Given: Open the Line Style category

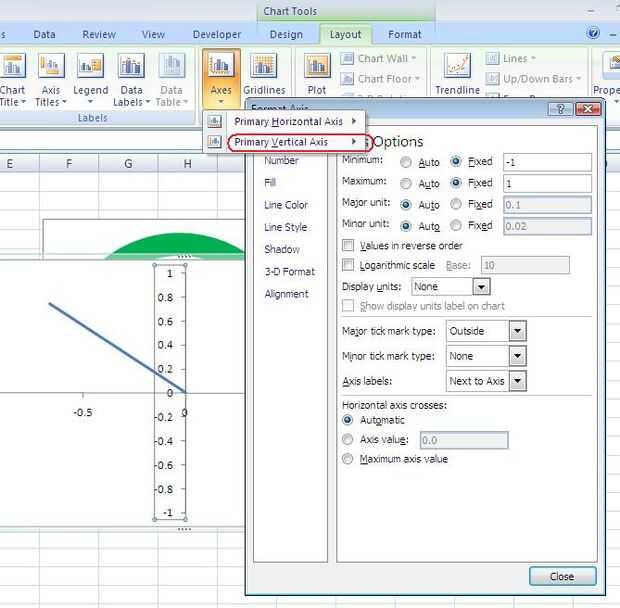Looking at the screenshot, I should coord(285,227).
